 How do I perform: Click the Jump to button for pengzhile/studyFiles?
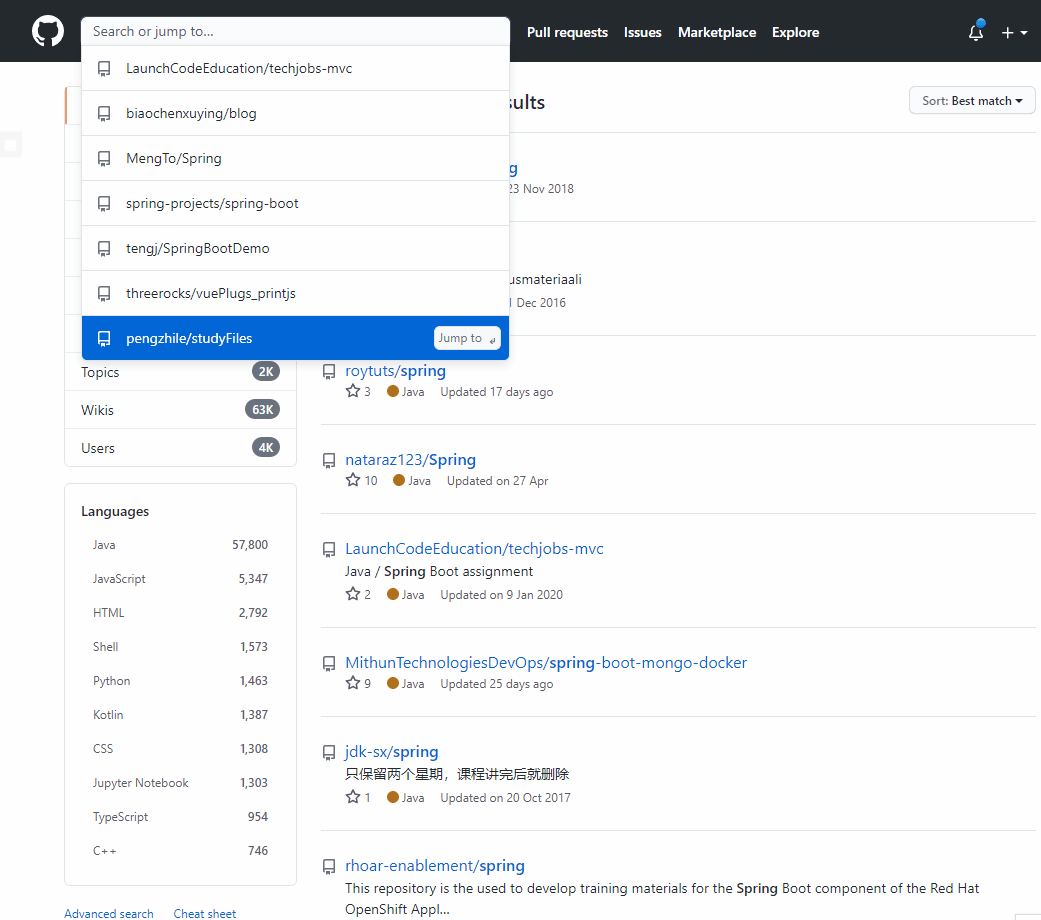466,338
